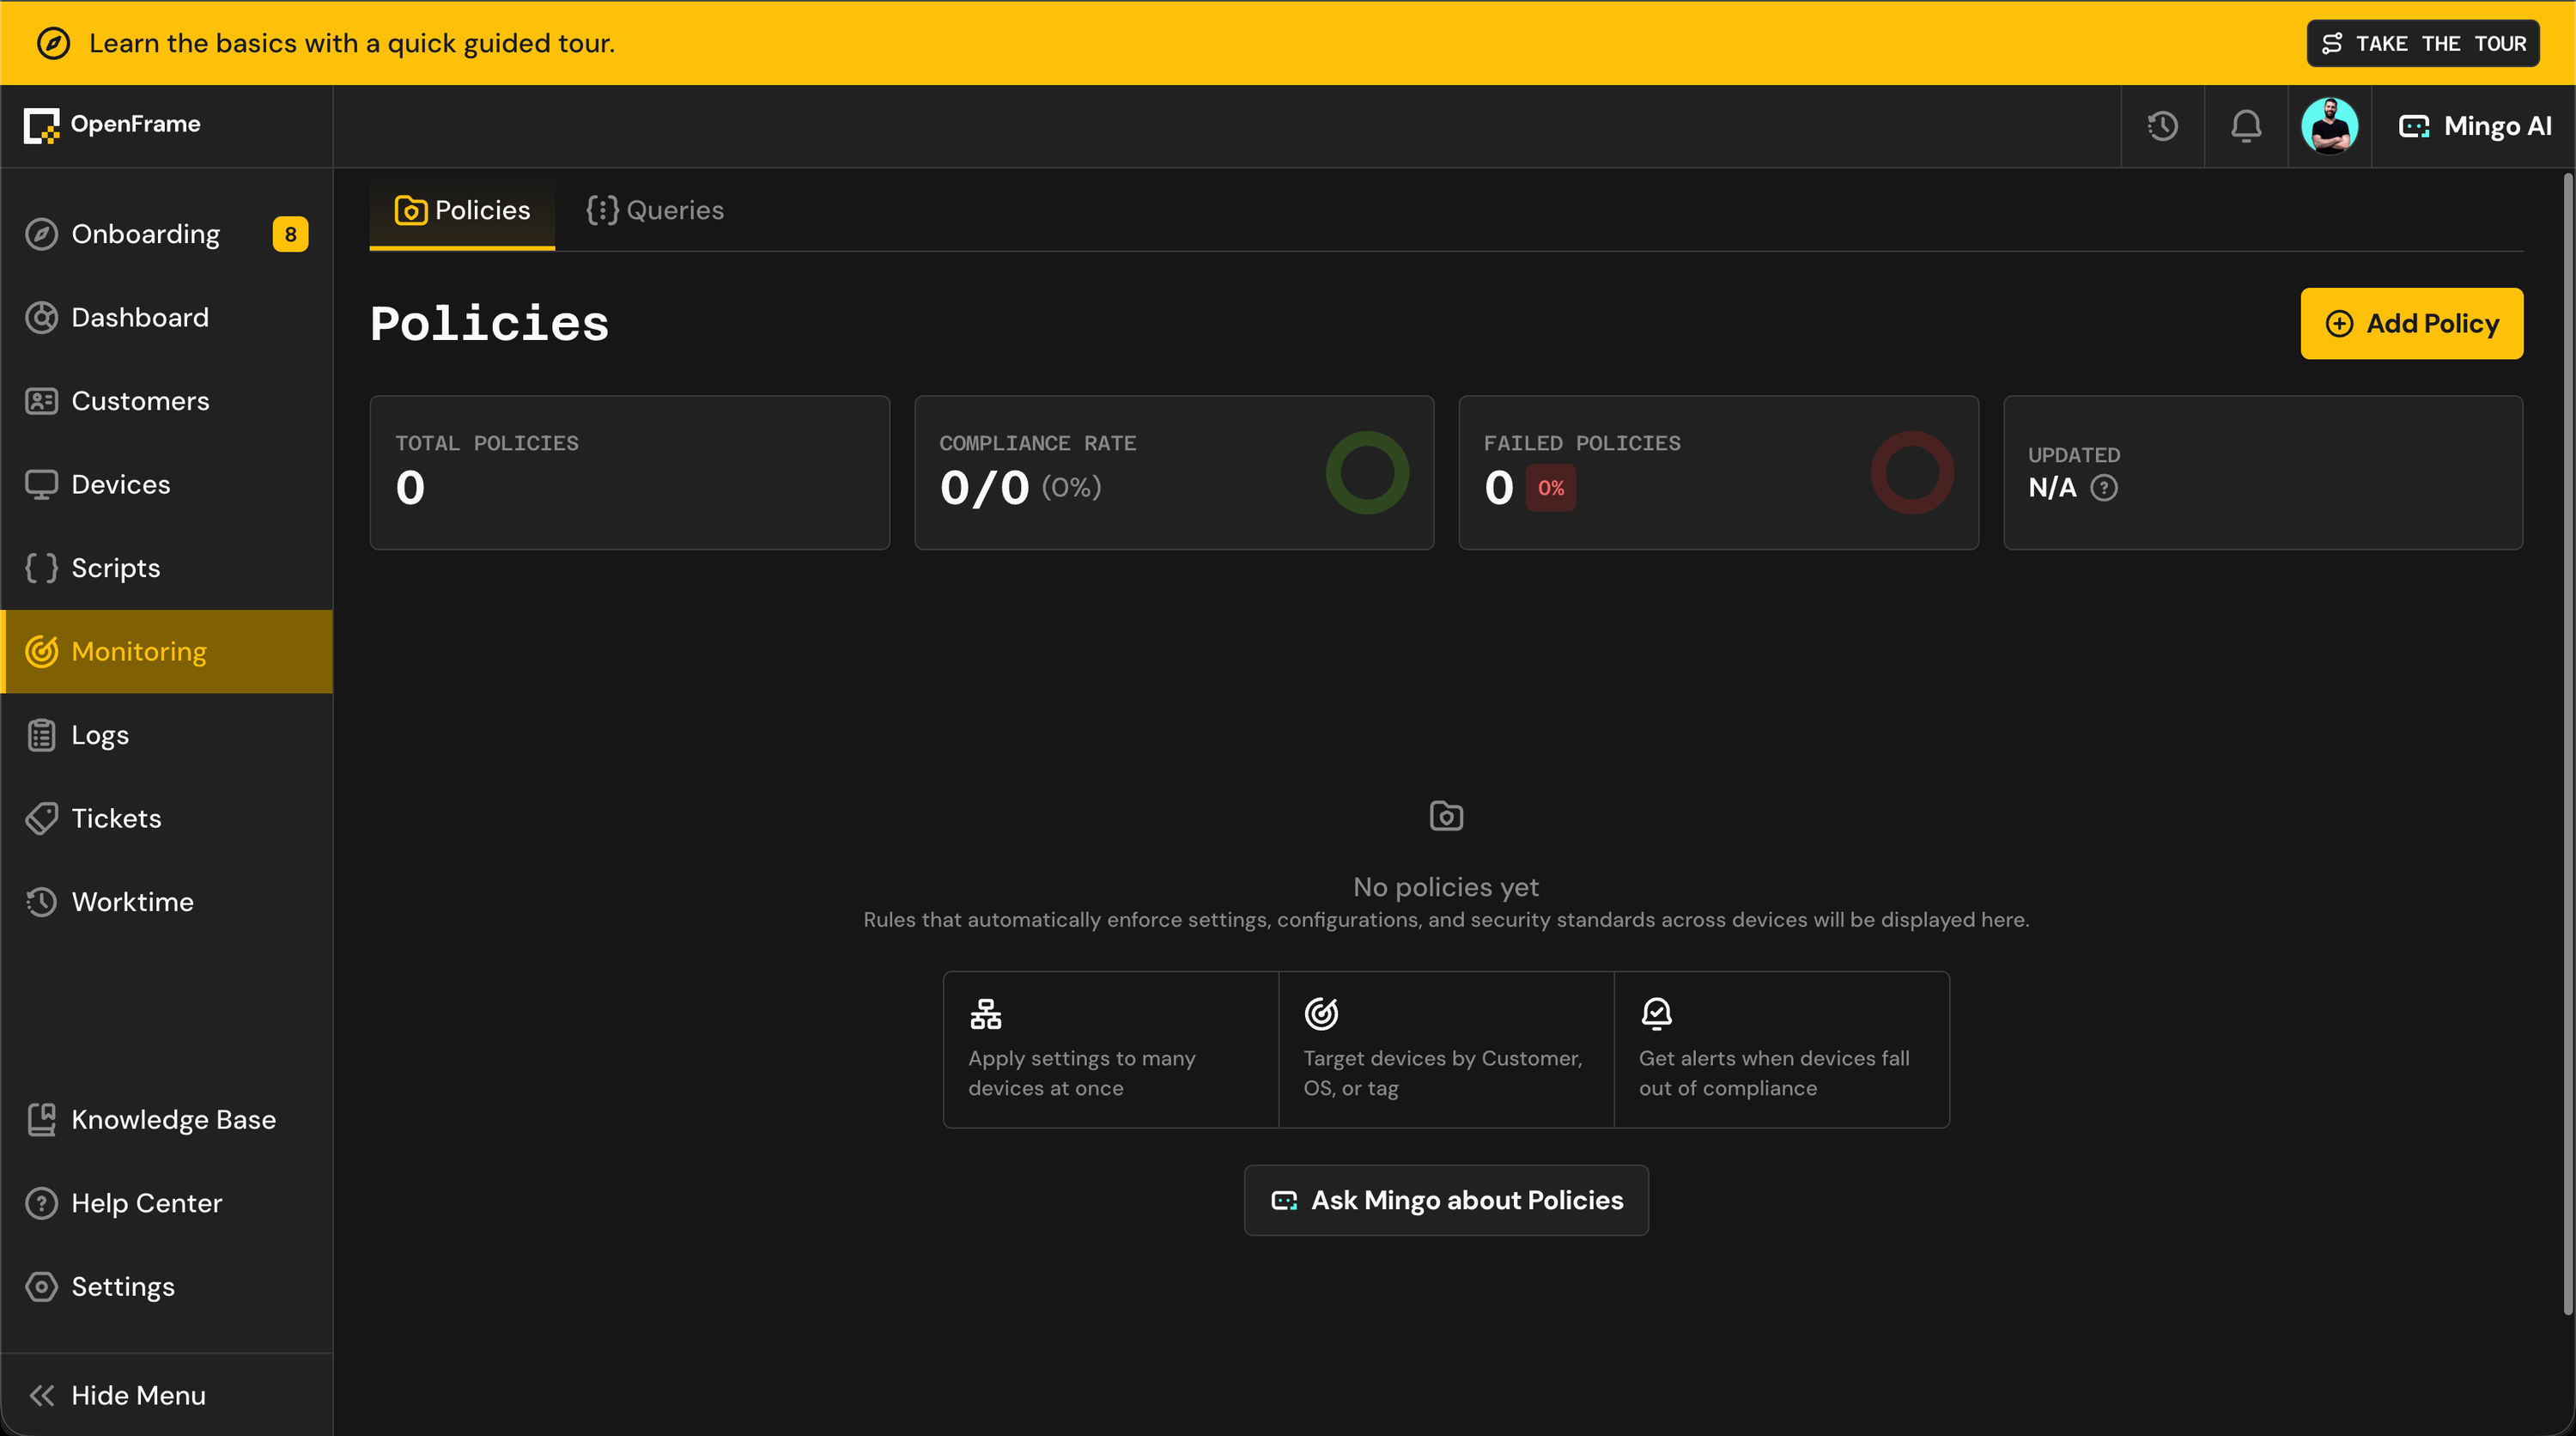The image size is (2576, 1436).
Task: Click the Total Policies card
Action: click(630, 472)
